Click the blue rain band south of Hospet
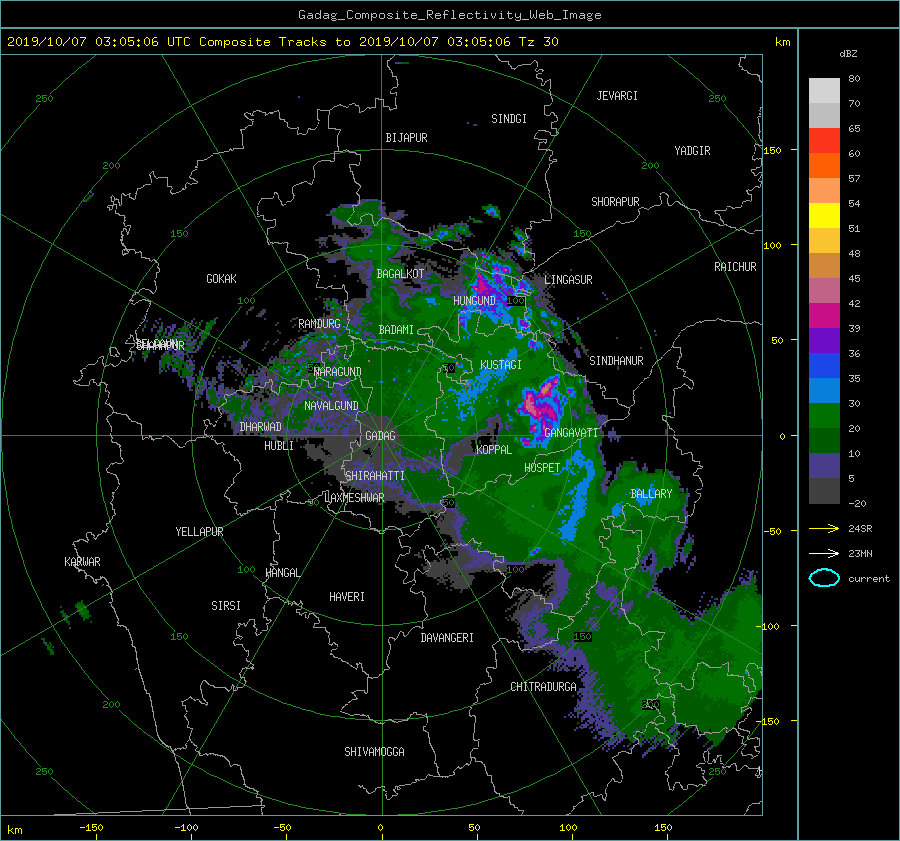900x841 pixels. click(x=577, y=496)
